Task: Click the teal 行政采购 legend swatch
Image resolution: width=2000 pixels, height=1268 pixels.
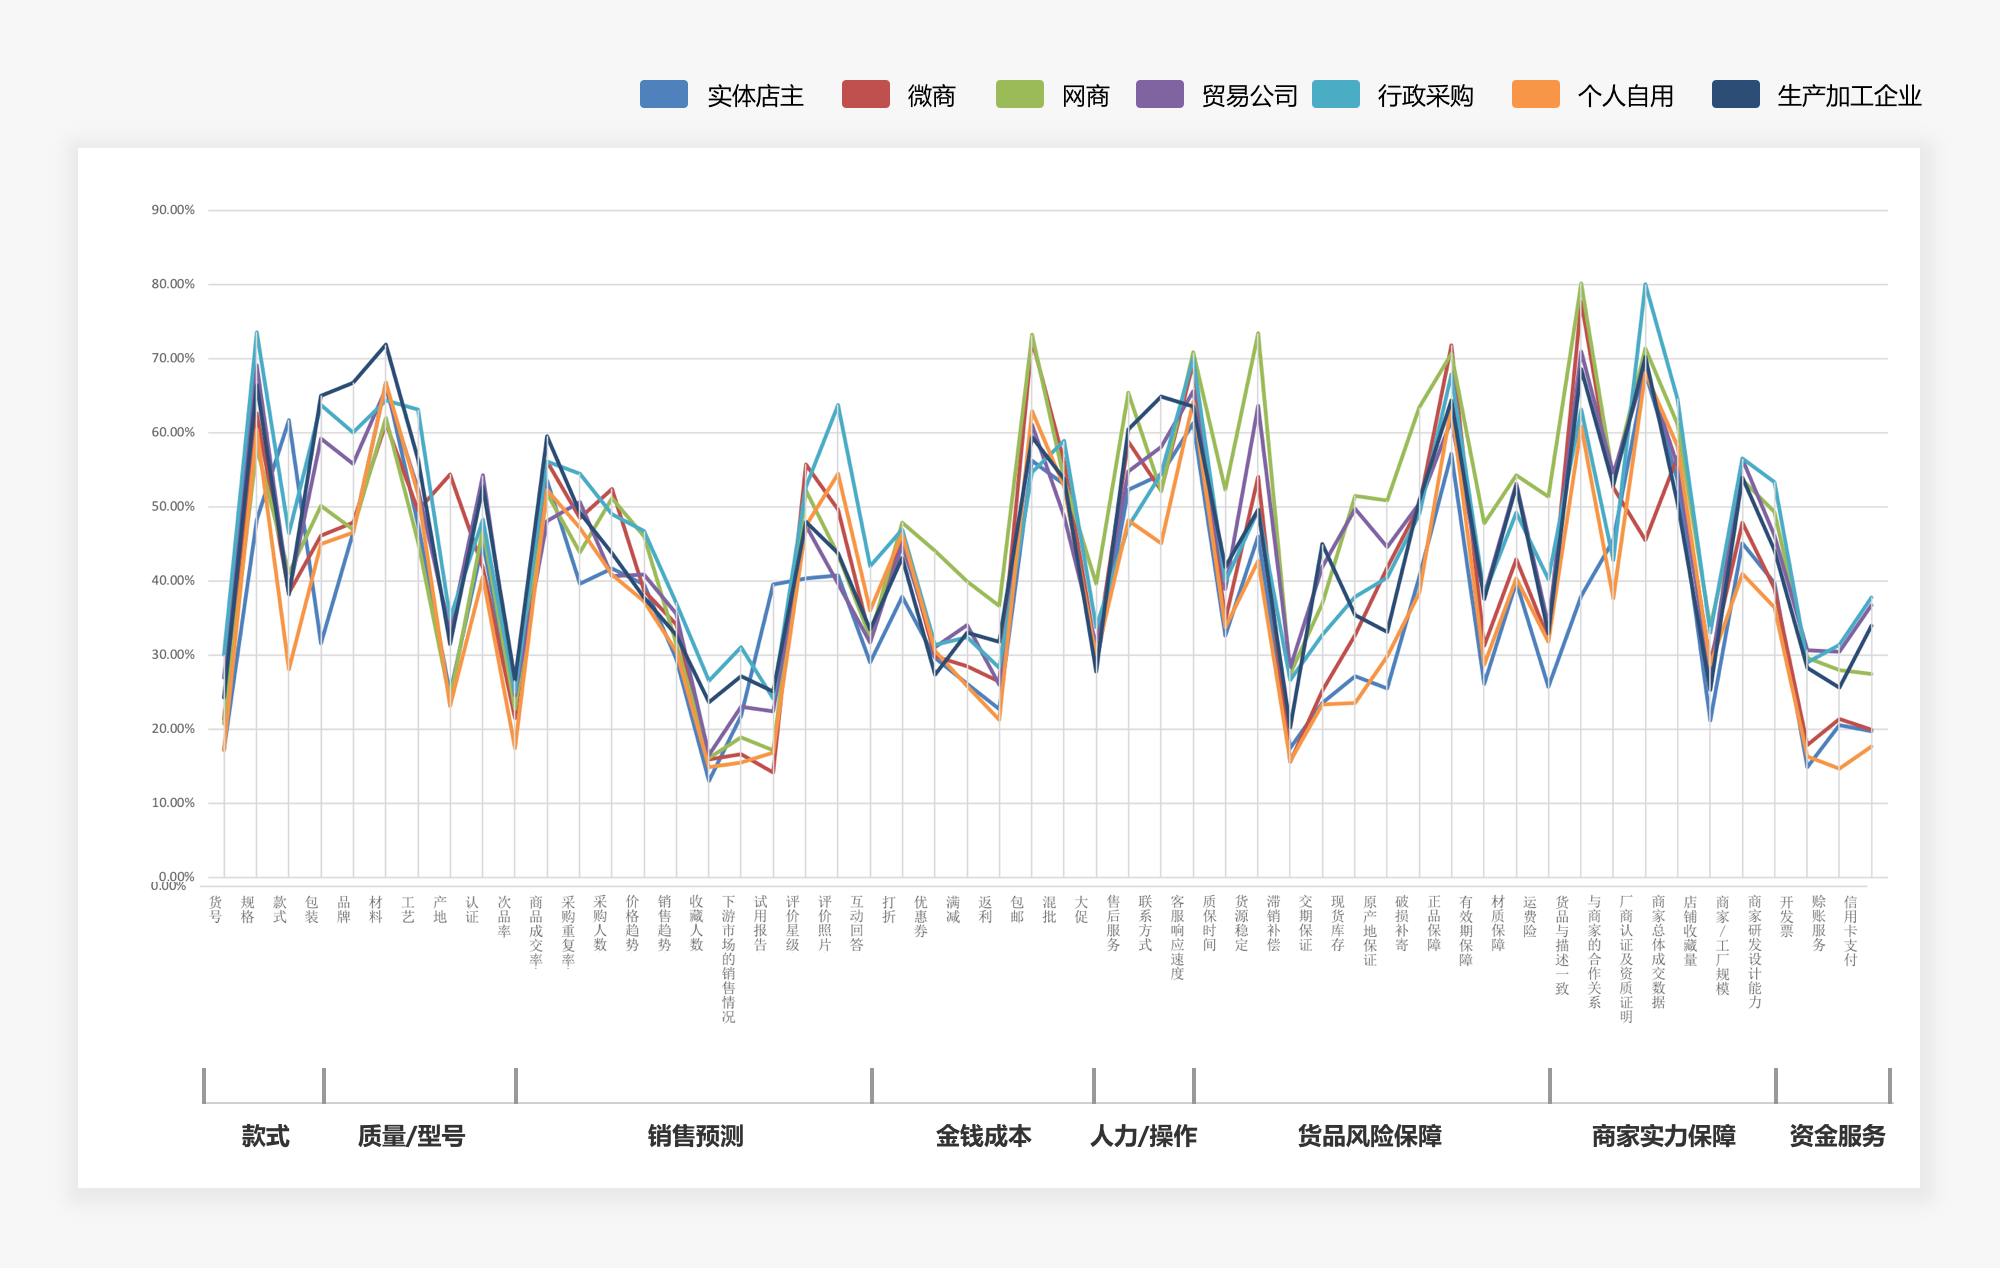Action: (1335, 94)
